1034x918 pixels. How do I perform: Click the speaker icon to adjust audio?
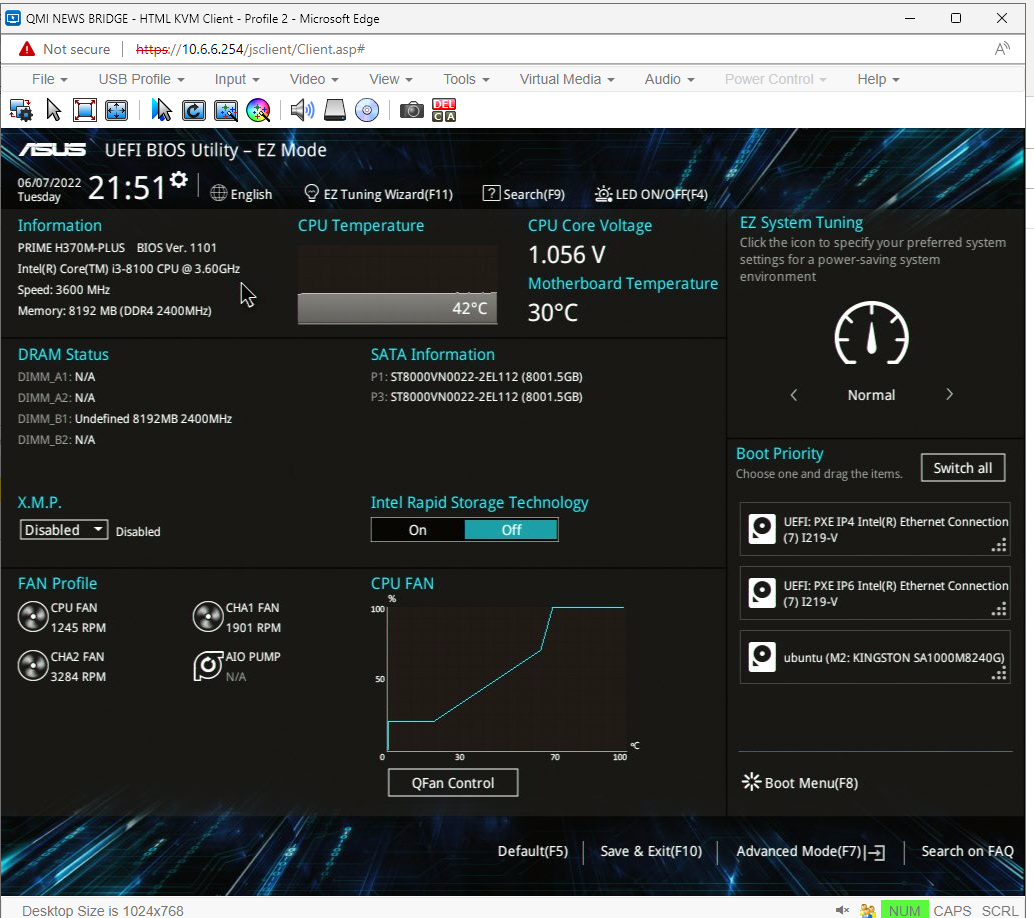pyautogui.click(x=301, y=110)
